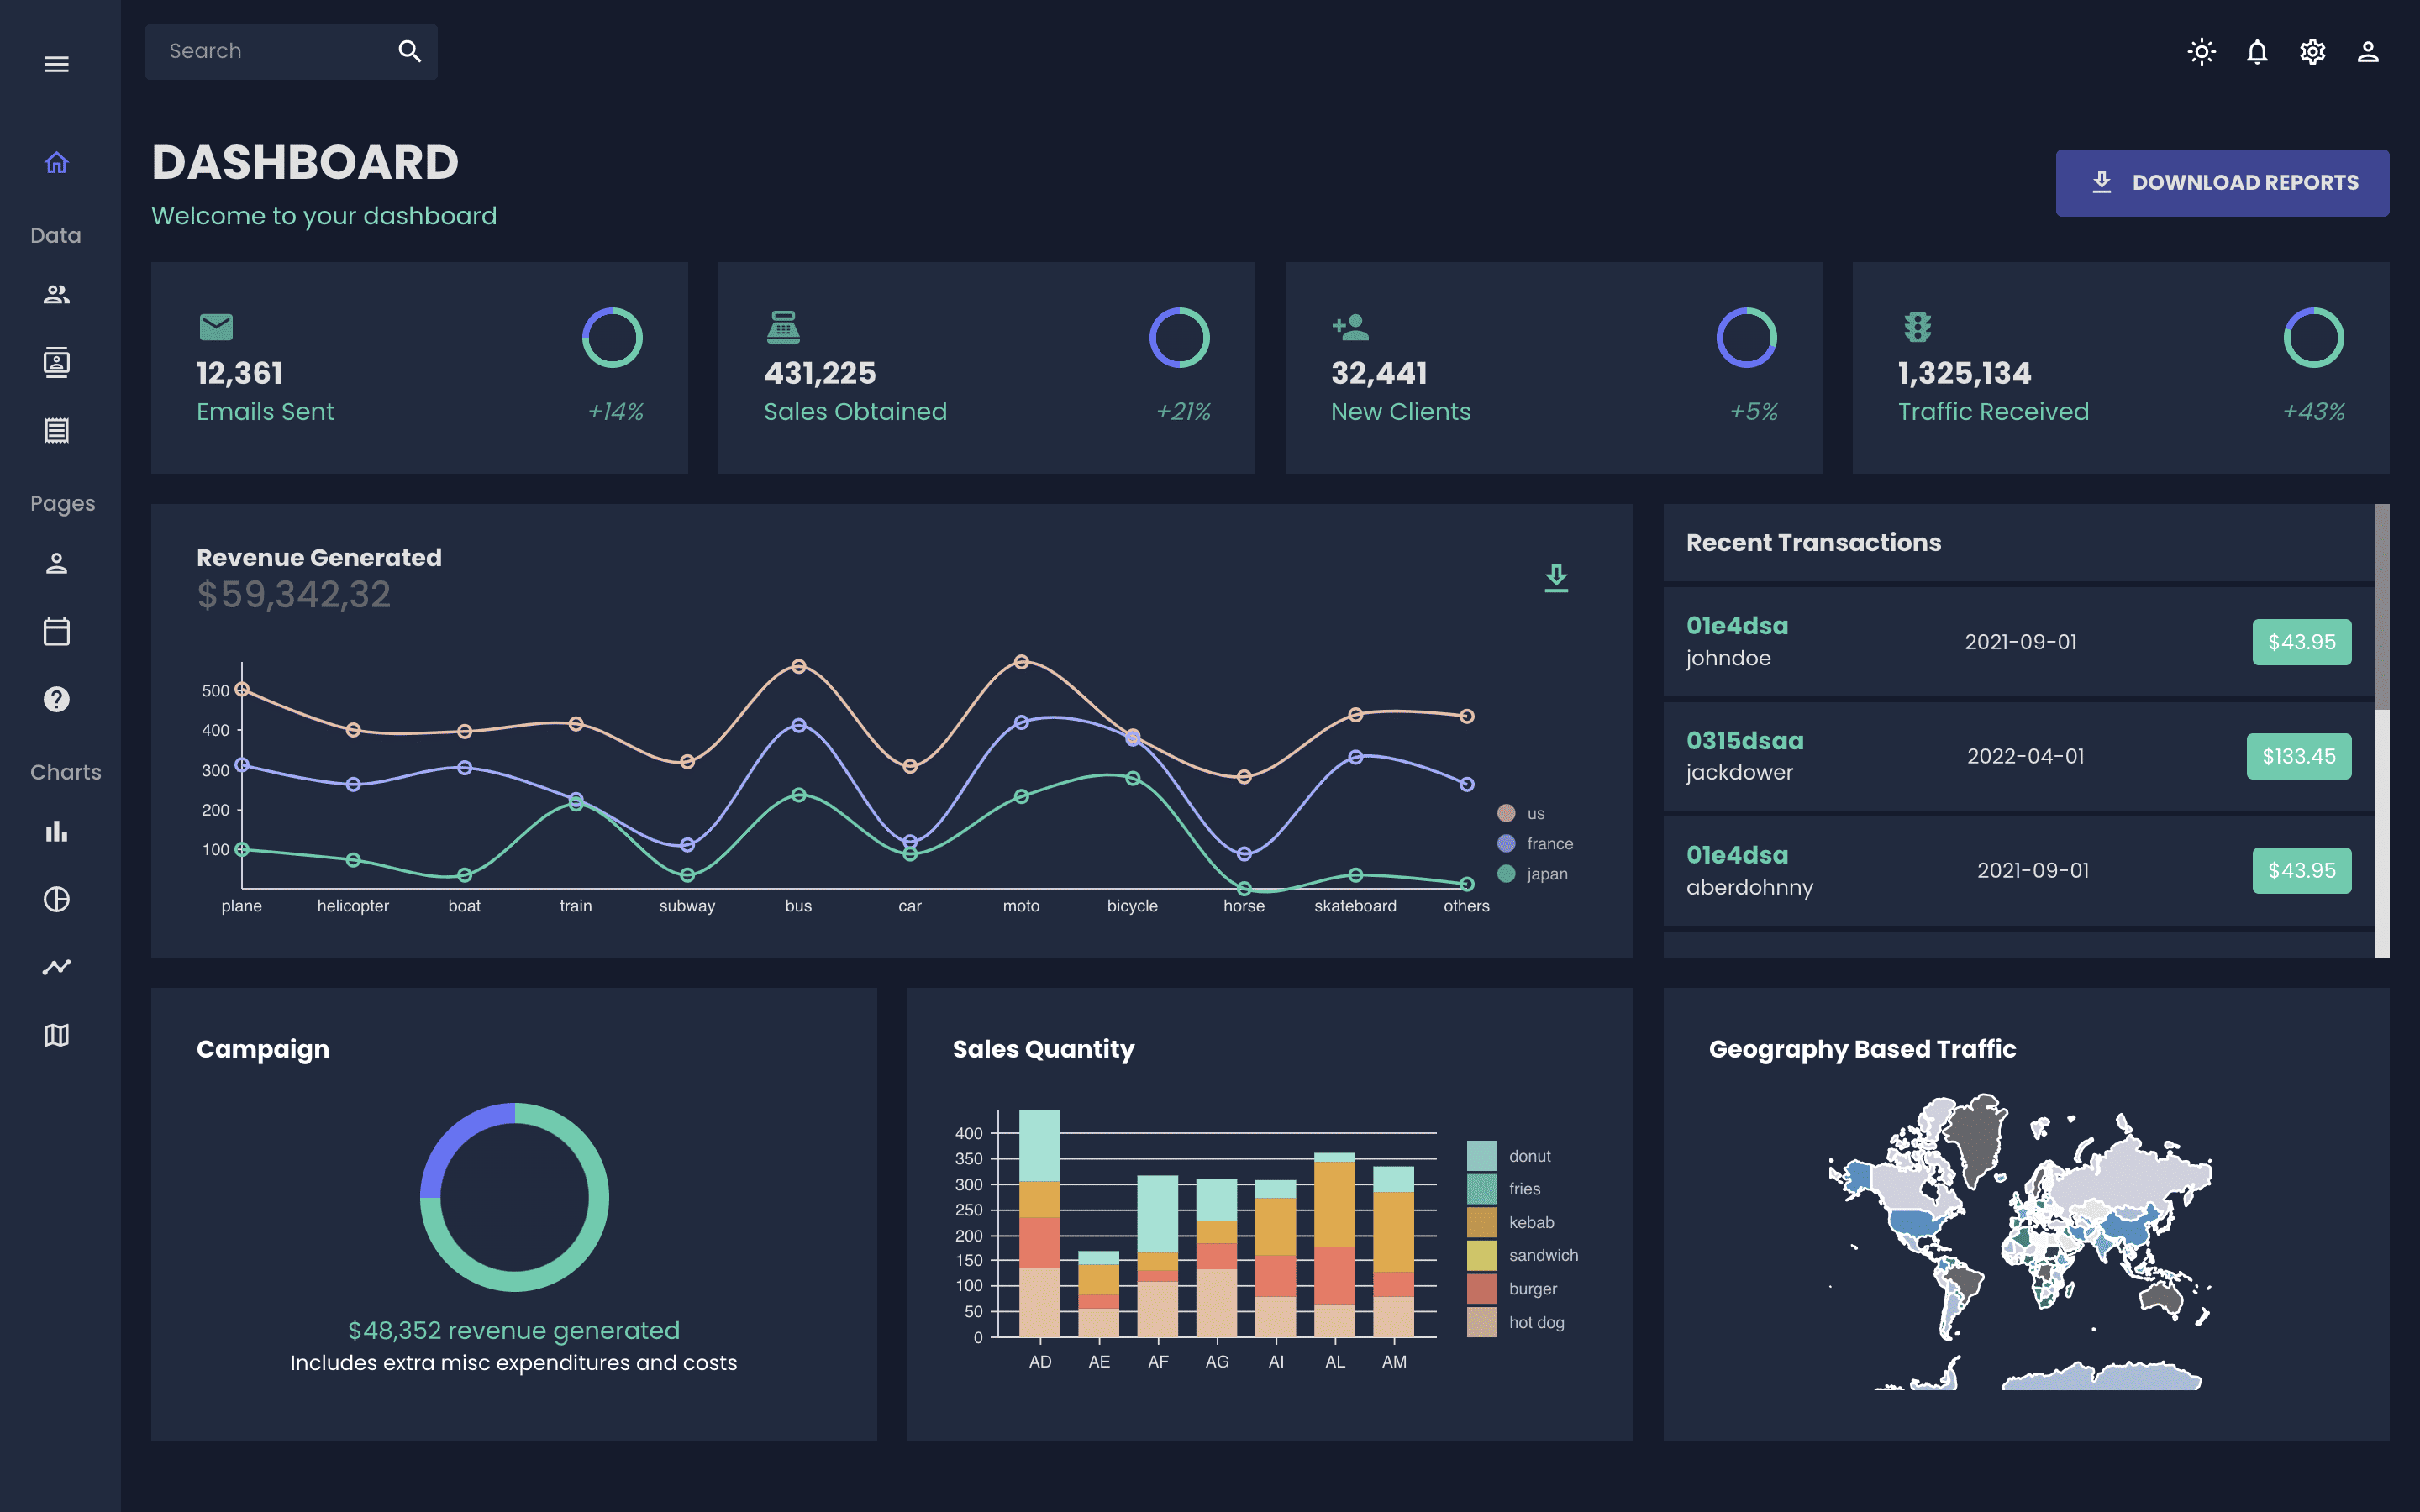Open the bar chart page icon
This screenshot has width=2420, height=1512.
click(57, 831)
